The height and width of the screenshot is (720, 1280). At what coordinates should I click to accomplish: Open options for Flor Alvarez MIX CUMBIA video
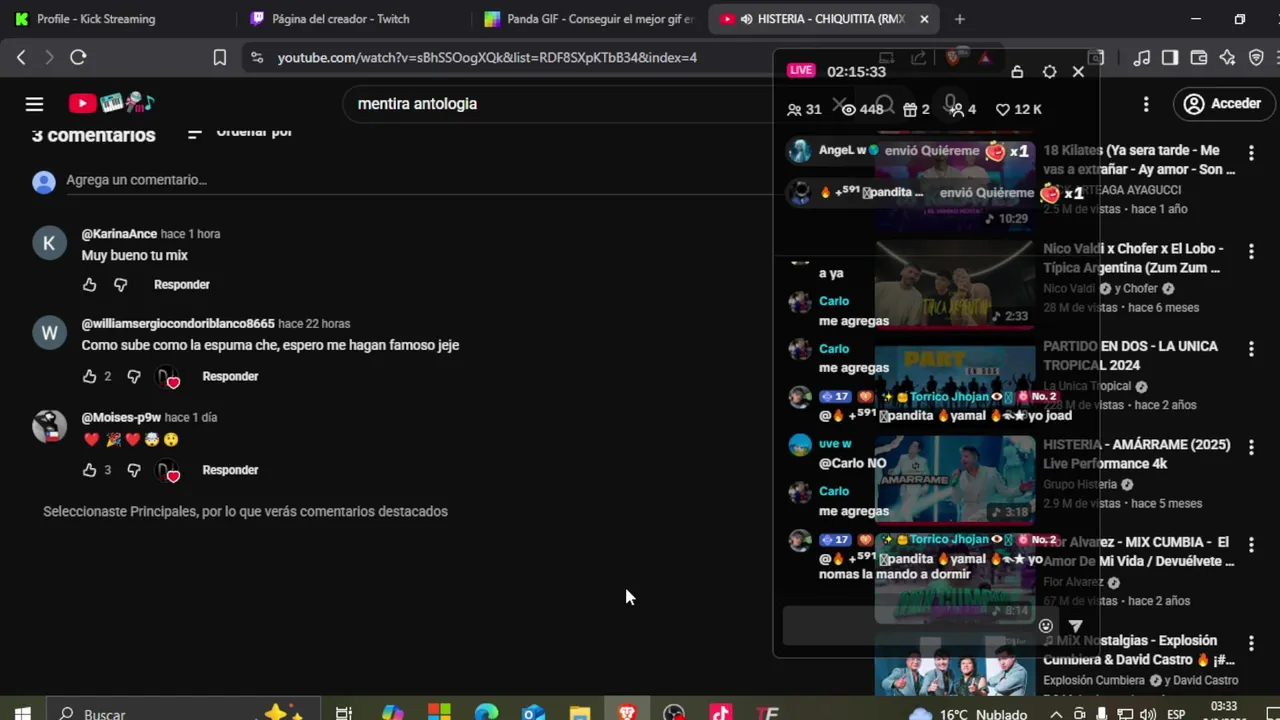pyautogui.click(x=1251, y=545)
